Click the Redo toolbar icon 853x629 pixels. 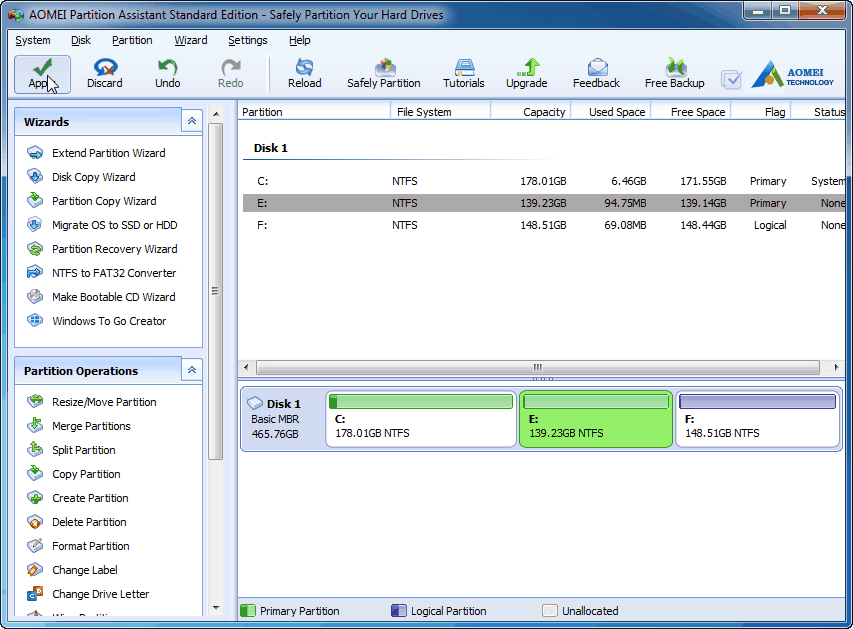point(231,75)
